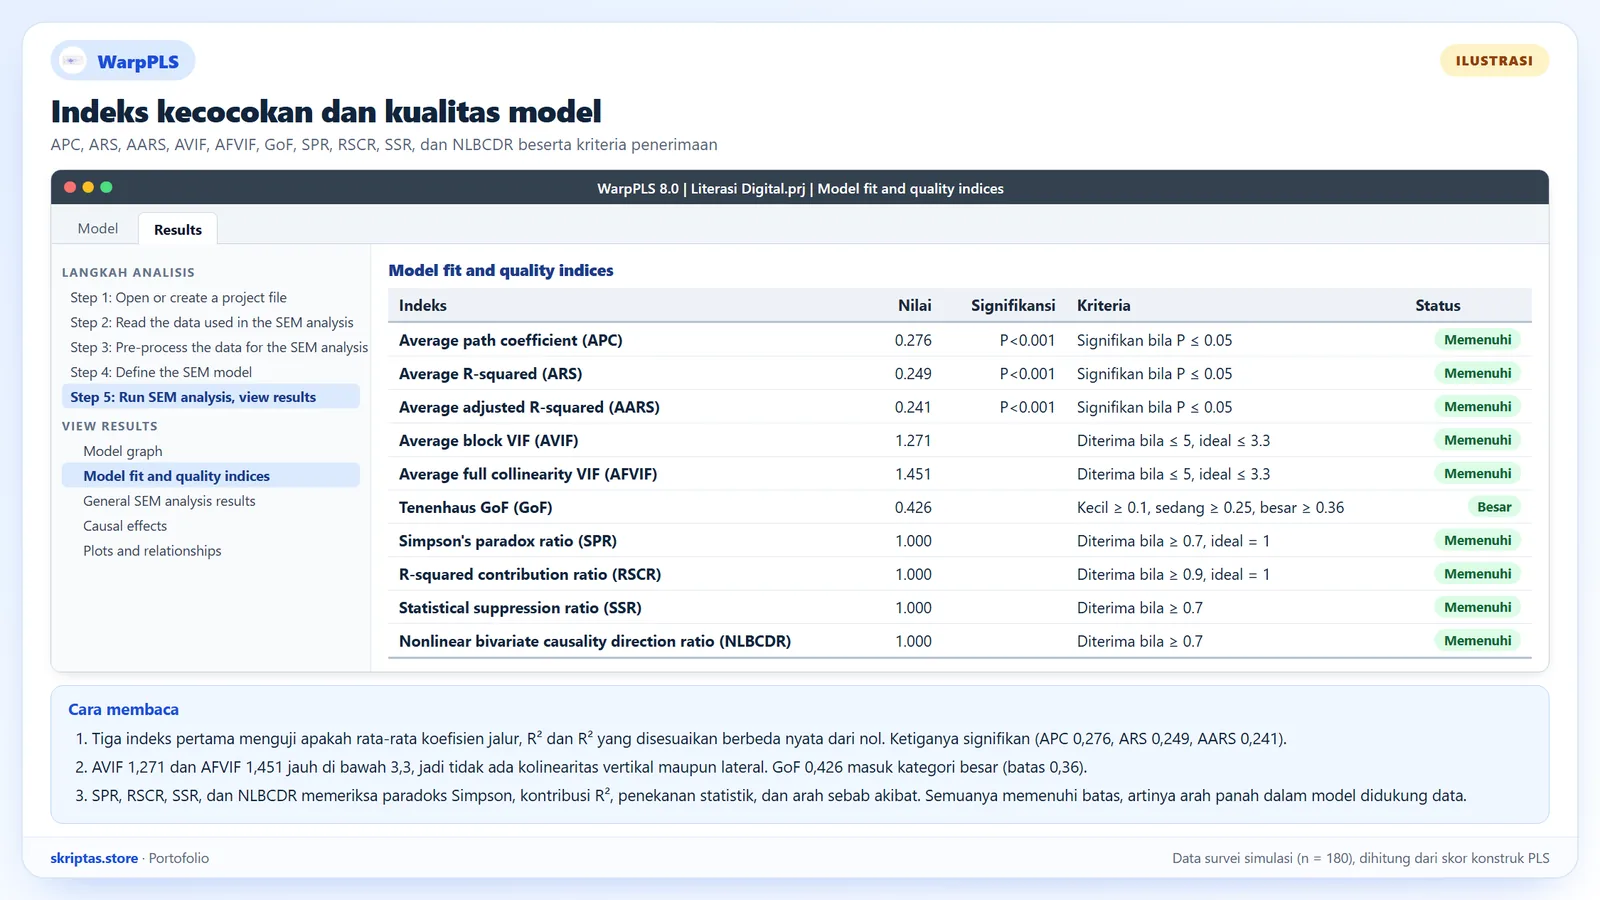Click the Indeks column header
Screen dimensions: 1600x900
[423, 306]
